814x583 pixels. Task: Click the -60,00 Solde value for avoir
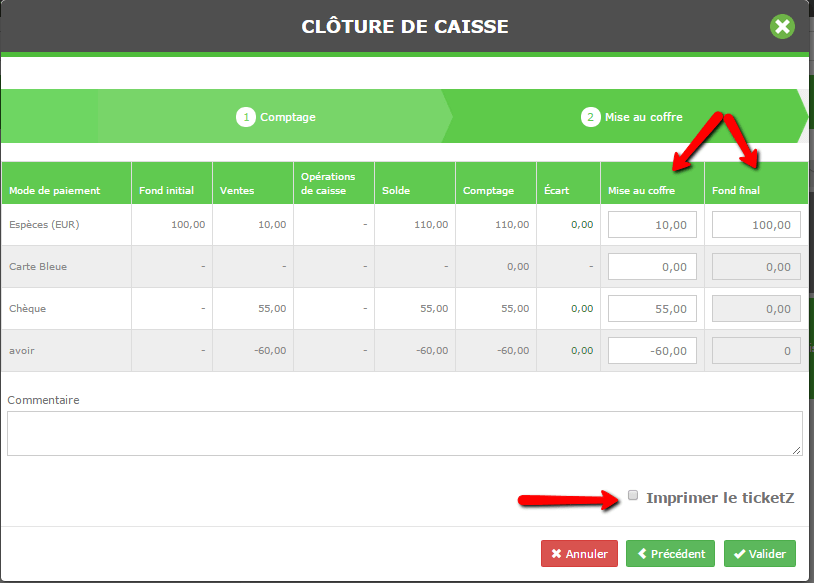(x=432, y=351)
